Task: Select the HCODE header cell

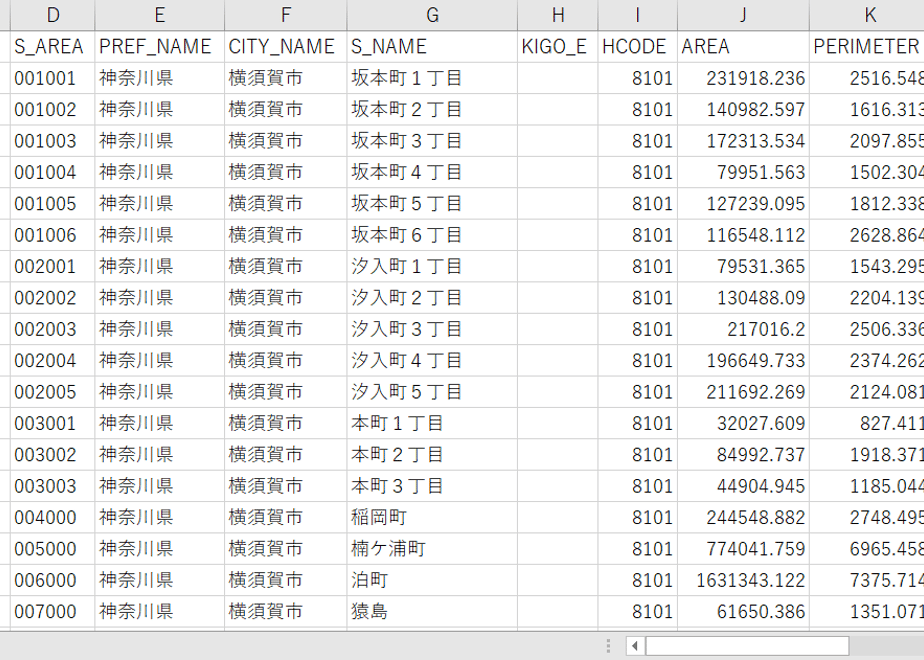Action: (x=638, y=47)
